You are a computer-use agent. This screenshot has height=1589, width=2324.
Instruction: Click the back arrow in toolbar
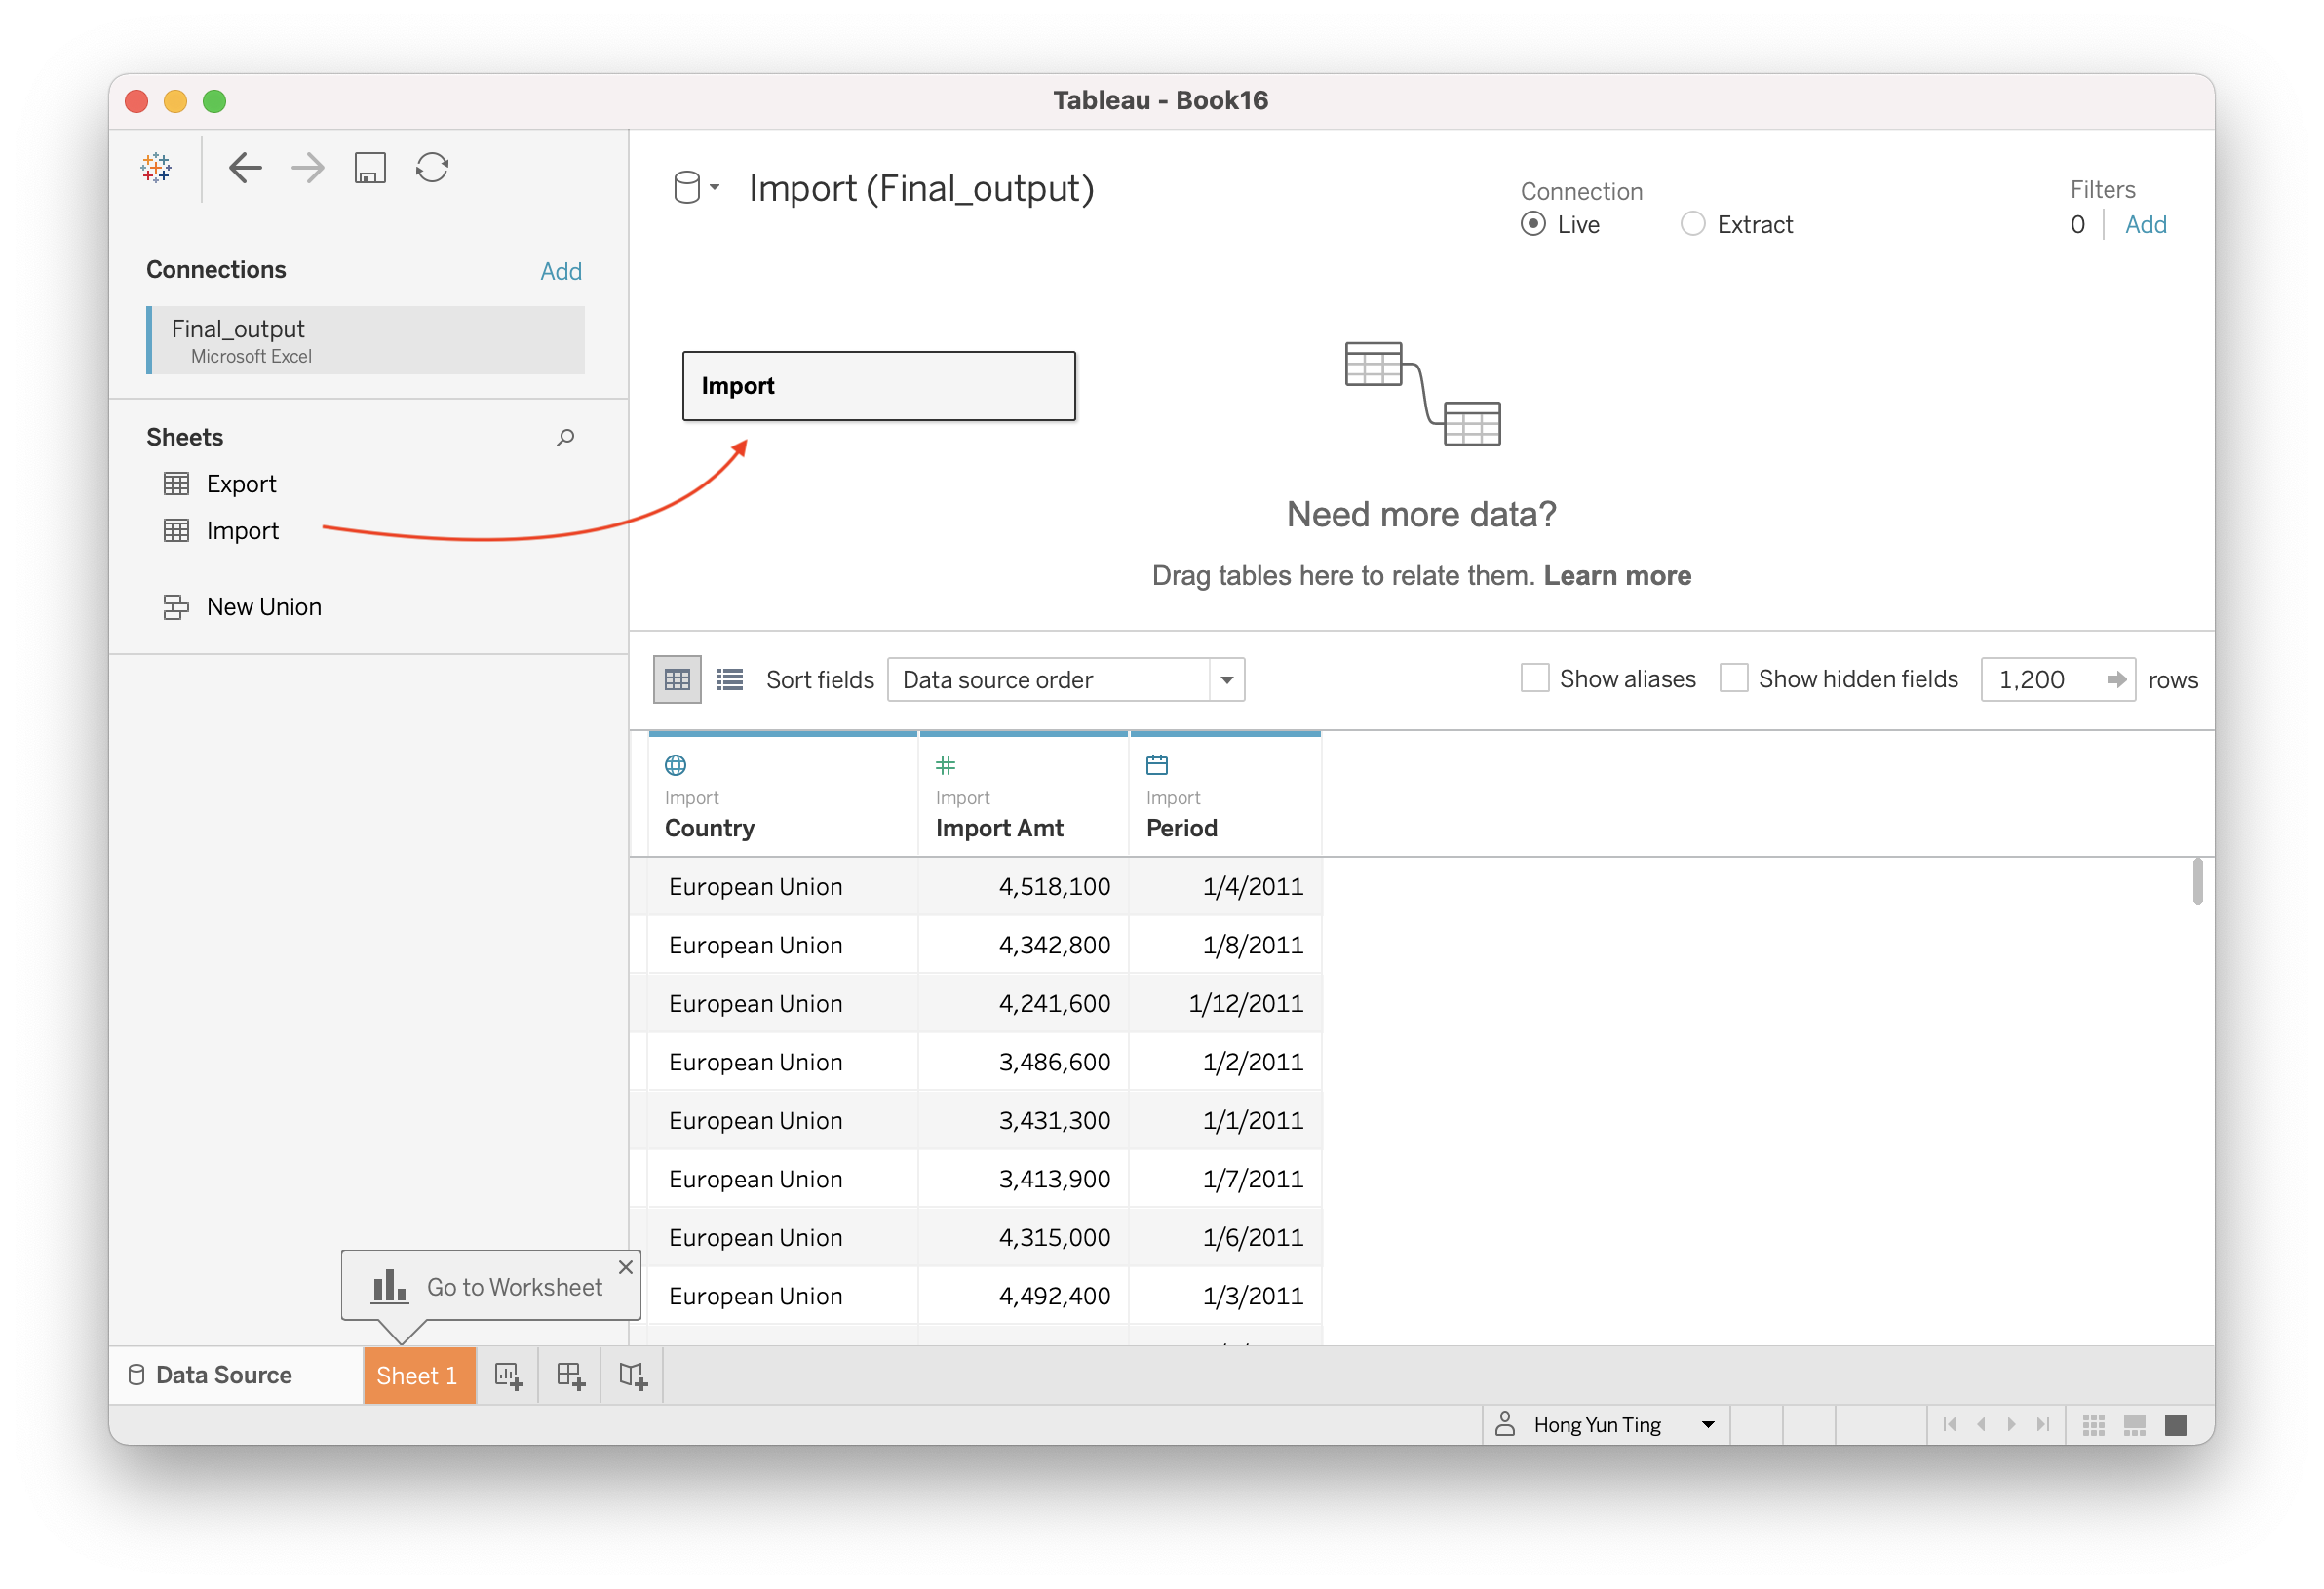click(245, 168)
